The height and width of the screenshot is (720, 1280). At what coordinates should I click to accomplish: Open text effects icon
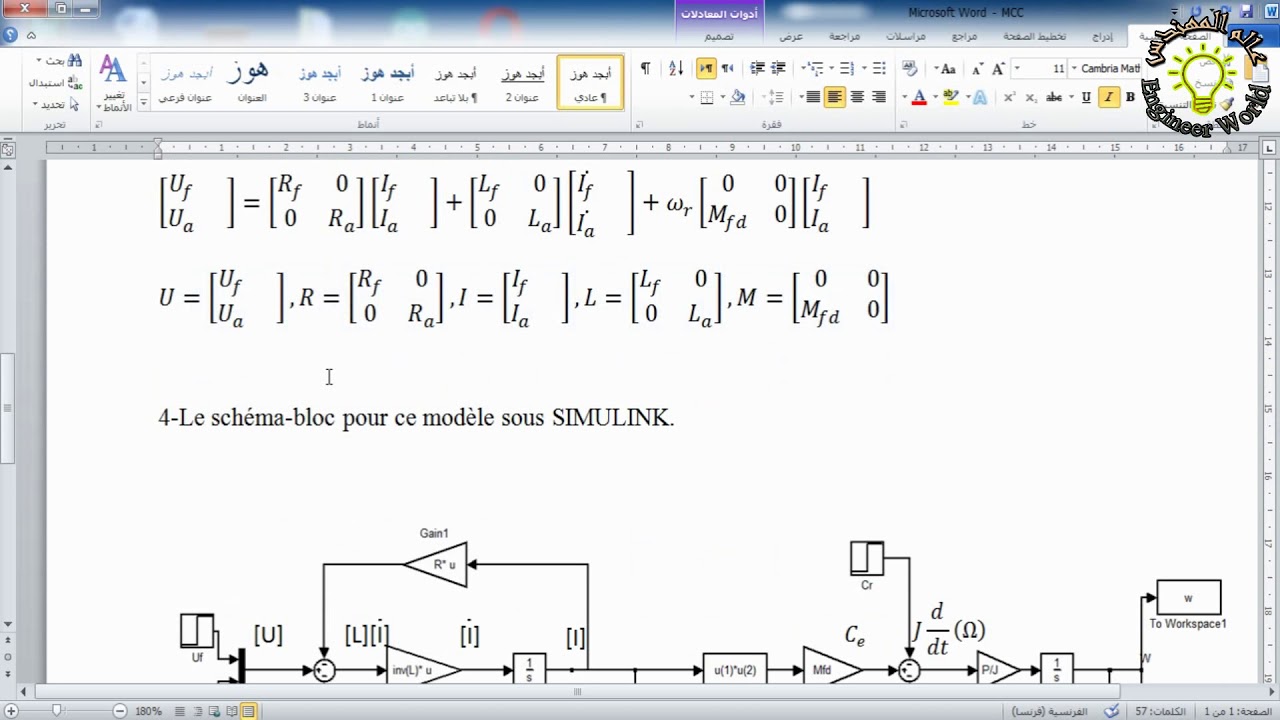(x=980, y=97)
